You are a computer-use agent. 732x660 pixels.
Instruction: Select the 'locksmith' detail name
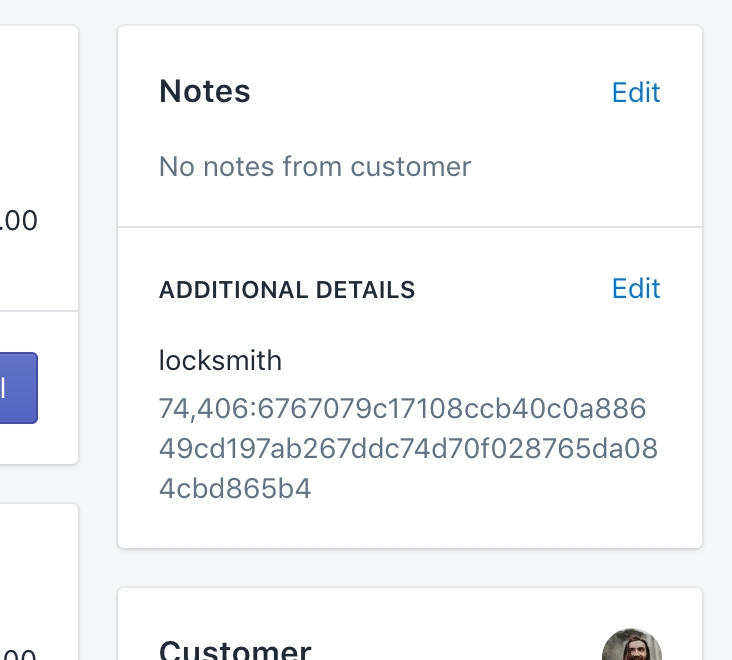pos(220,360)
